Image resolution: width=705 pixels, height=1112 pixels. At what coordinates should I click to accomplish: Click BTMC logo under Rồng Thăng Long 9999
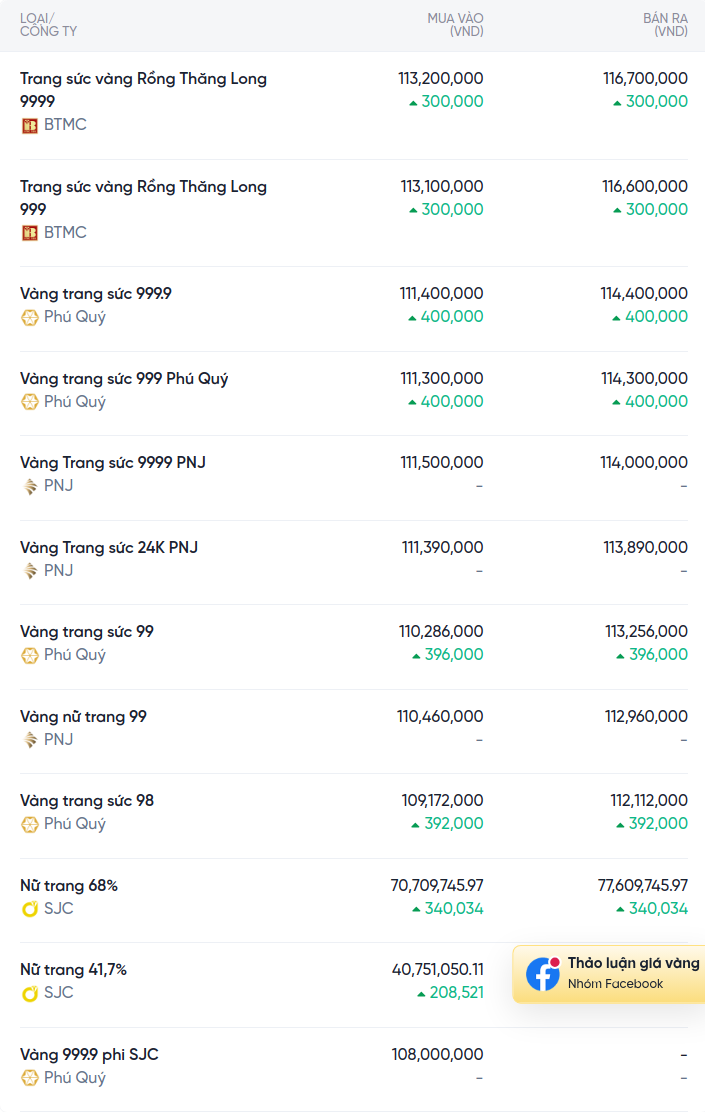(x=30, y=125)
